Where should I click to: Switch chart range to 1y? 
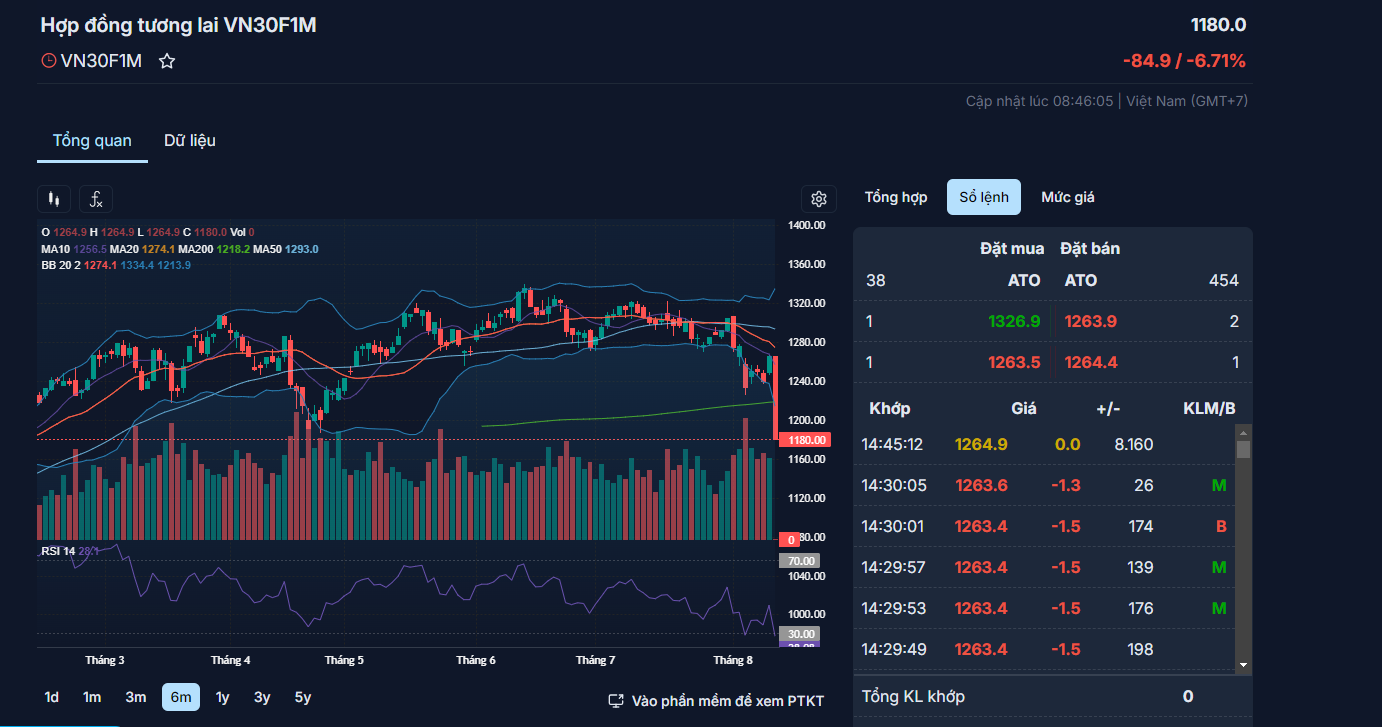222,697
